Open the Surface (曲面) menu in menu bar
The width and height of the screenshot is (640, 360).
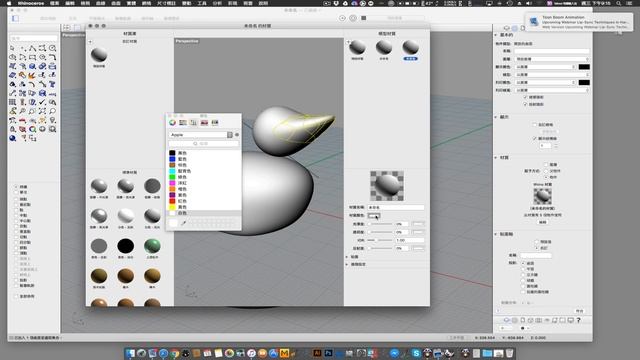click(x=116, y=3)
